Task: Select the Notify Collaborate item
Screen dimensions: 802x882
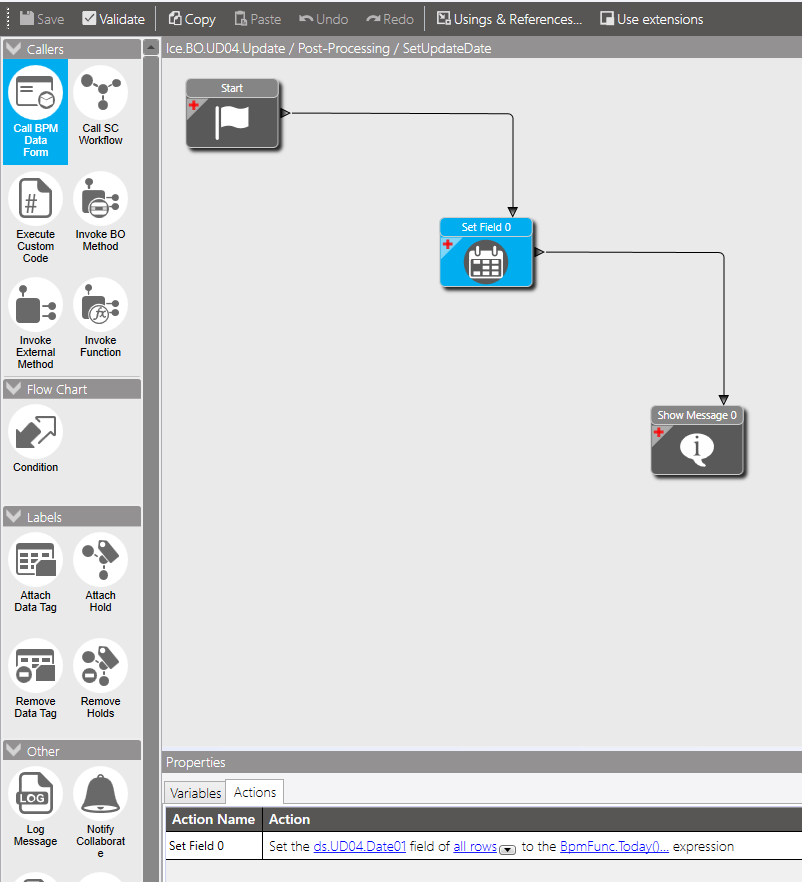Action: 100,813
